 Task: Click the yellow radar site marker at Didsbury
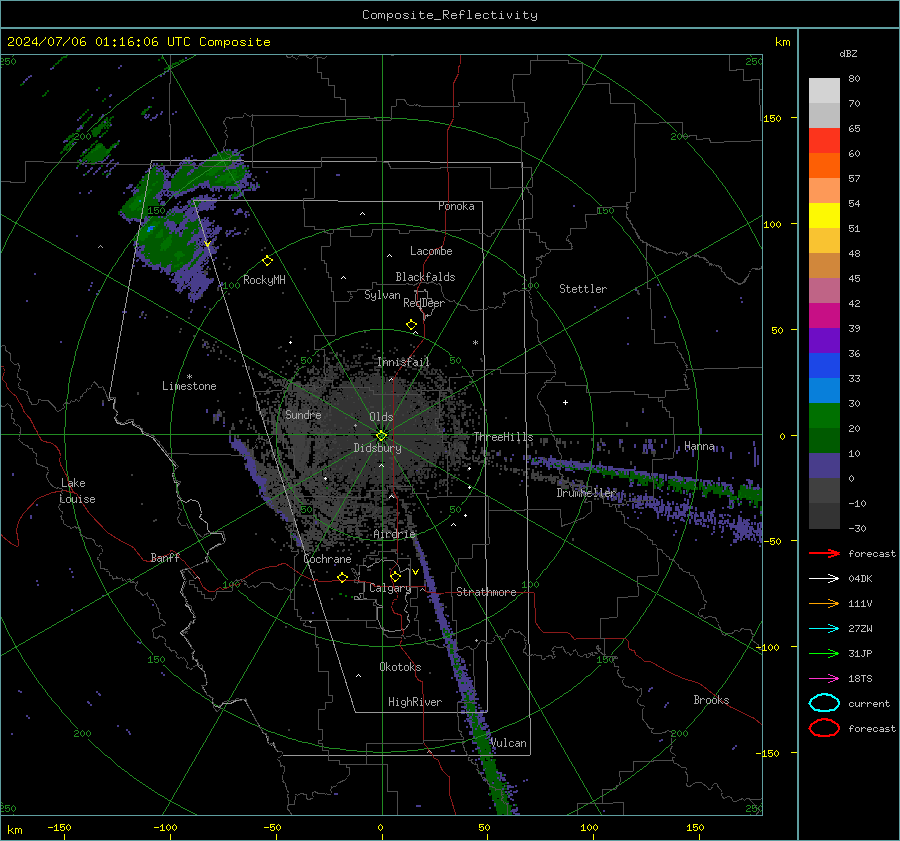click(381, 436)
